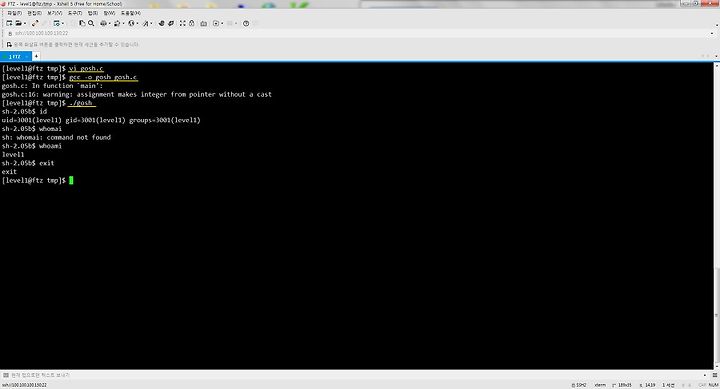Click the keyboard mapping icon
This screenshot has height=389, width=720.
pyautogui.click(x=203, y=23)
